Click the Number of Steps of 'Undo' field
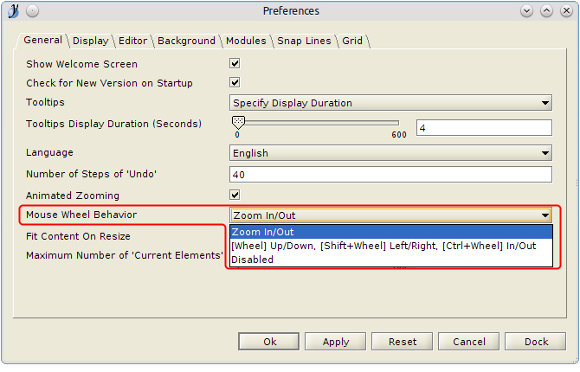 pos(390,175)
